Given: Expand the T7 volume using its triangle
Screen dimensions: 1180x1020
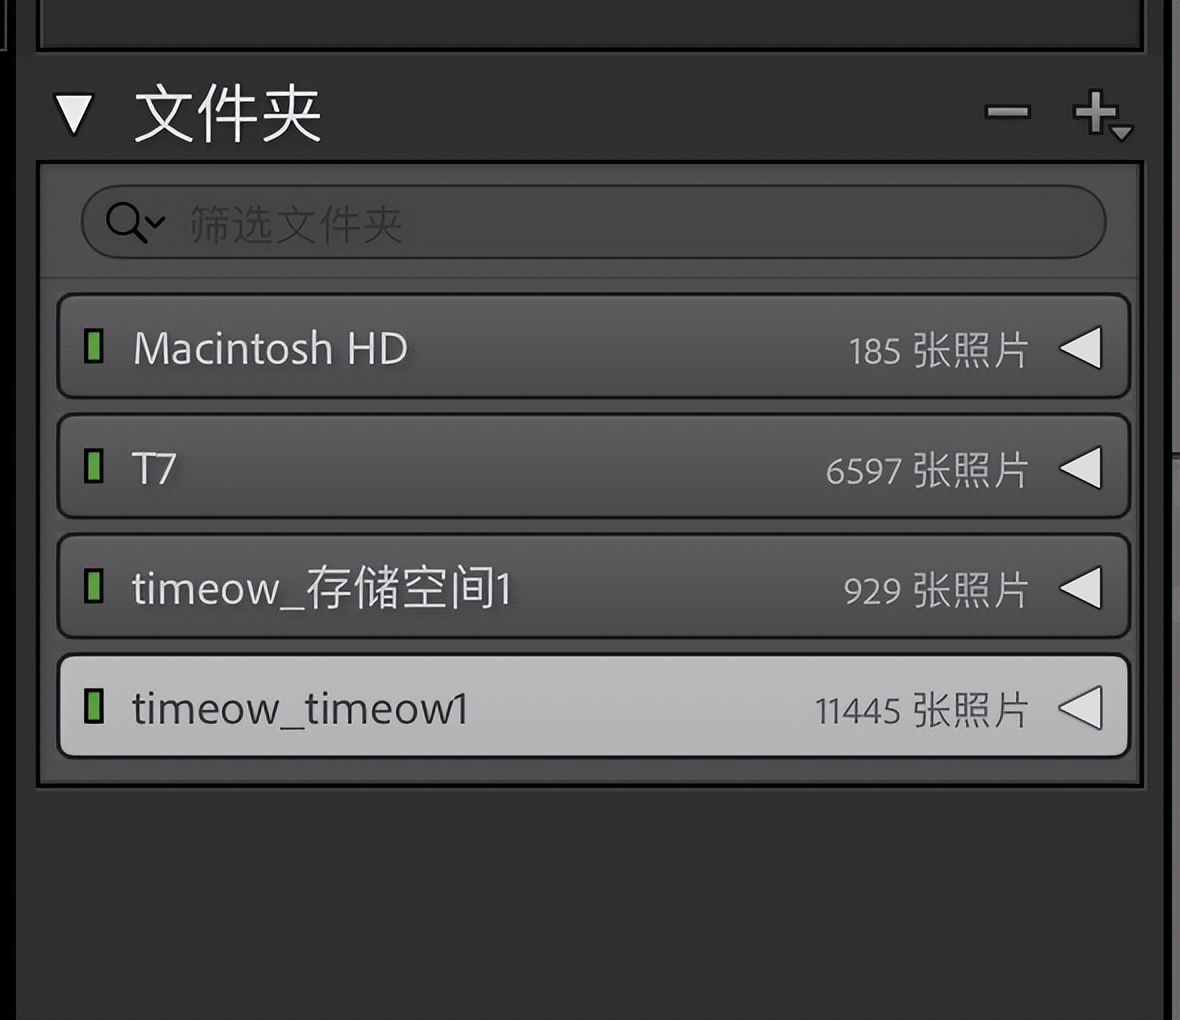Looking at the screenshot, I should pos(1081,467).
